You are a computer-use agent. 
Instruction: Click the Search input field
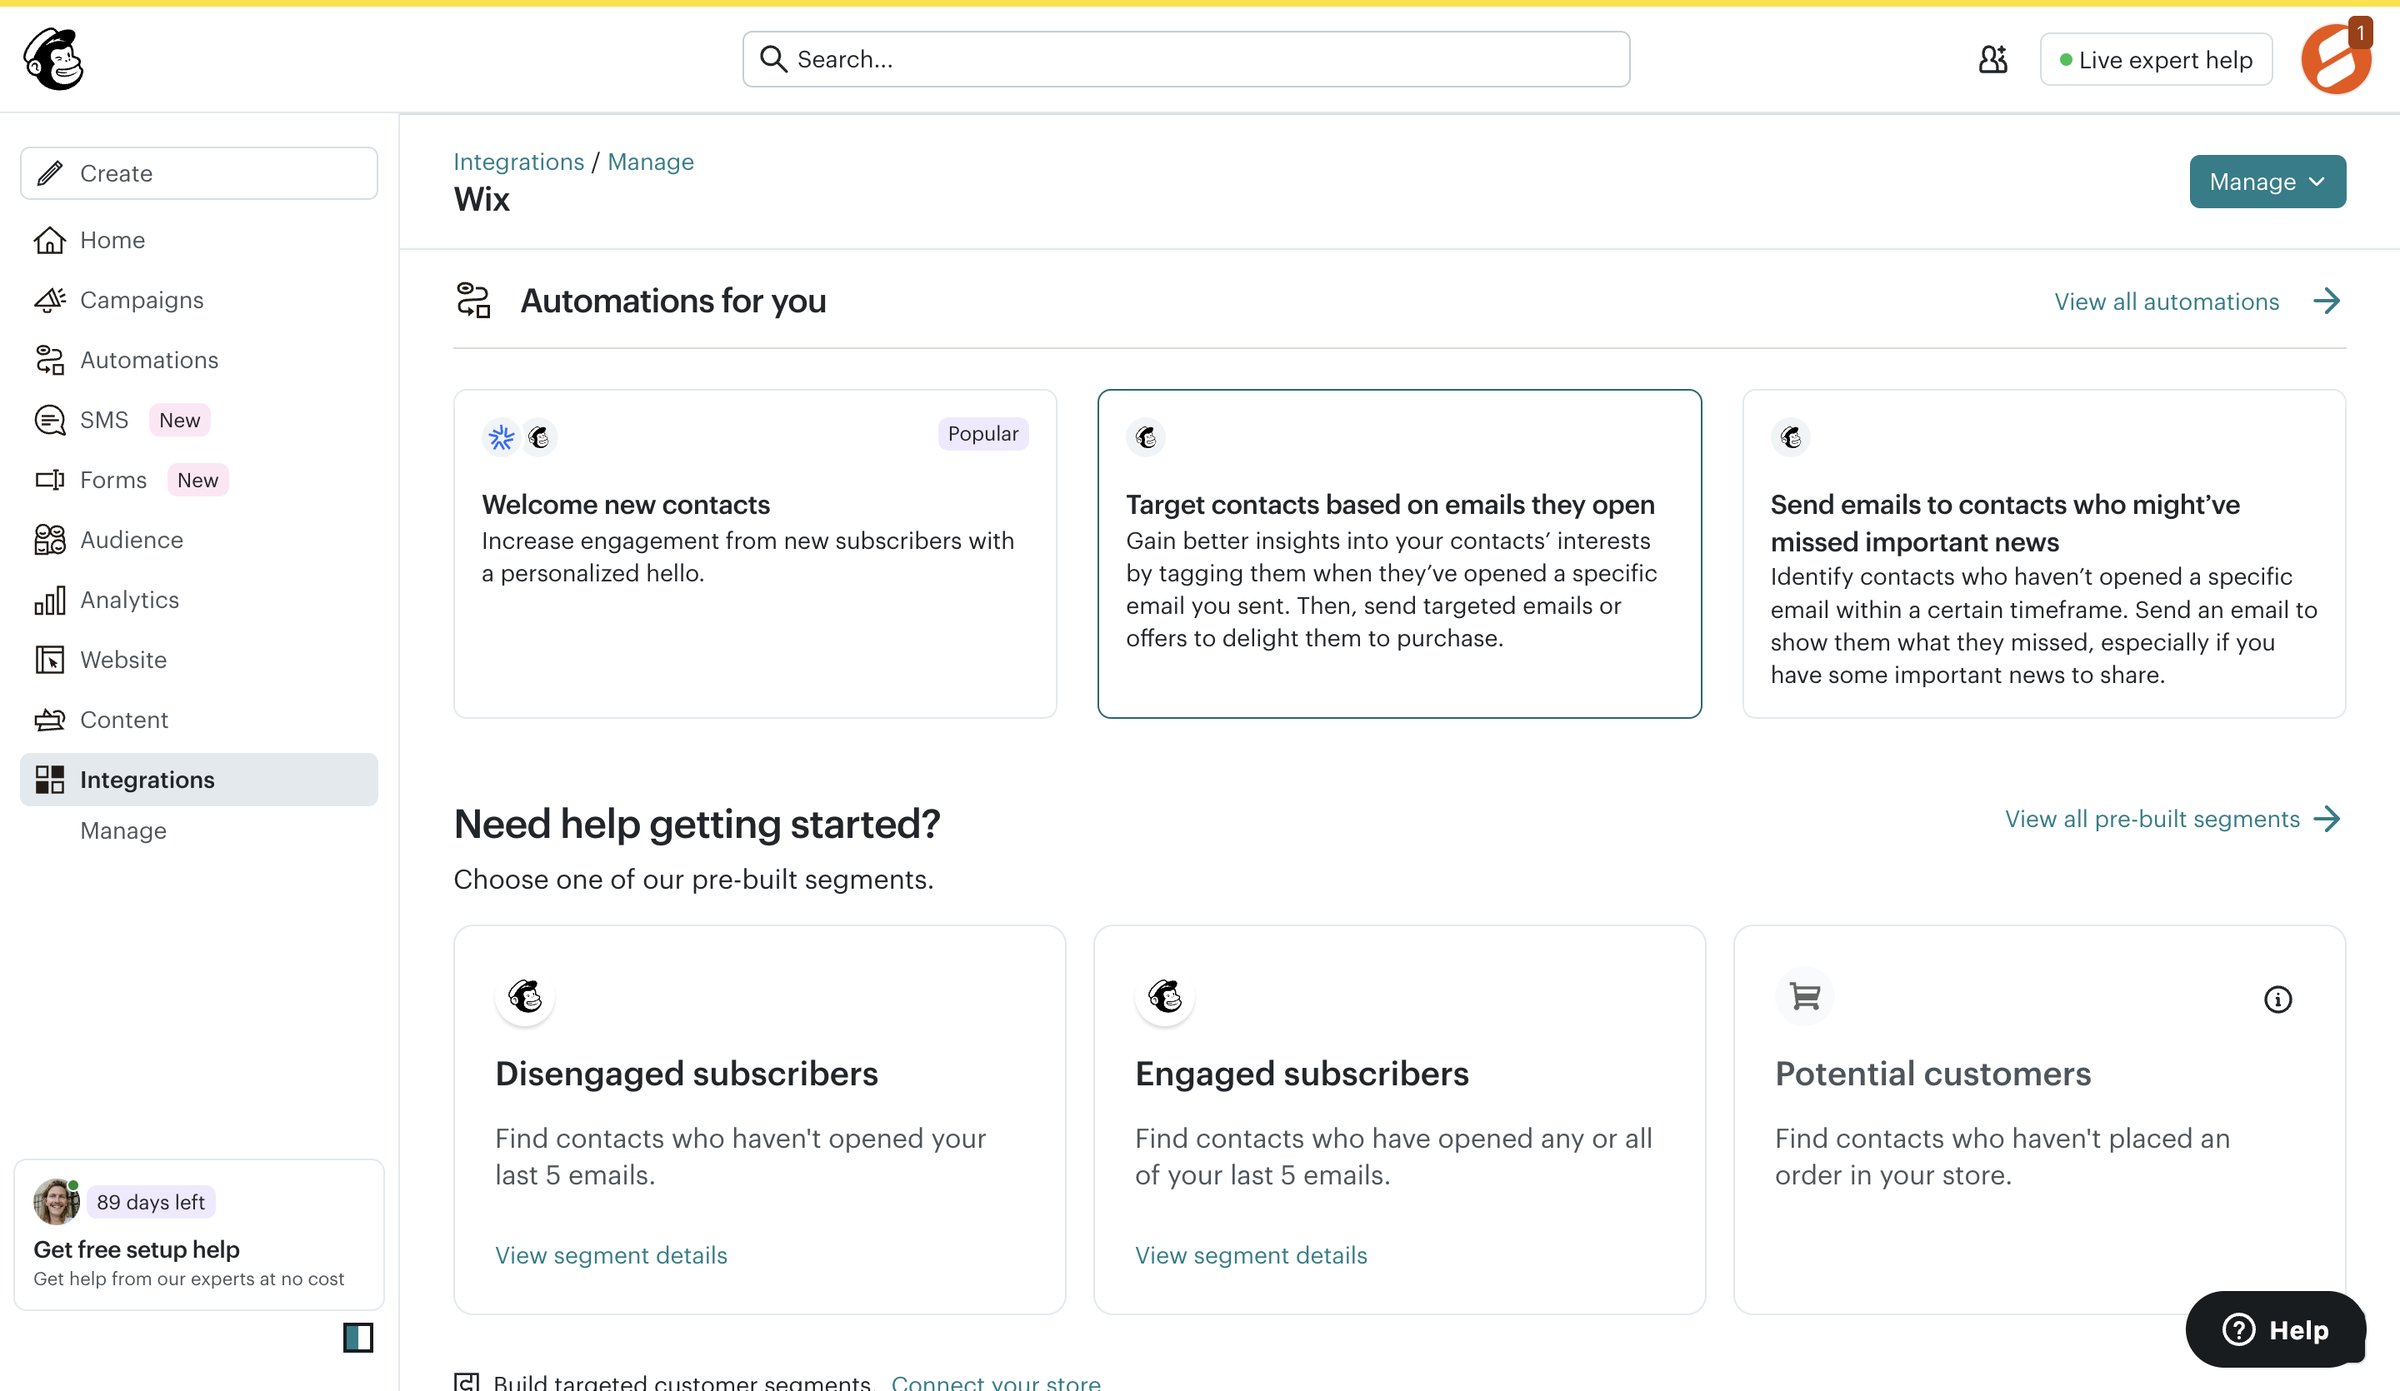(1186, 59)
